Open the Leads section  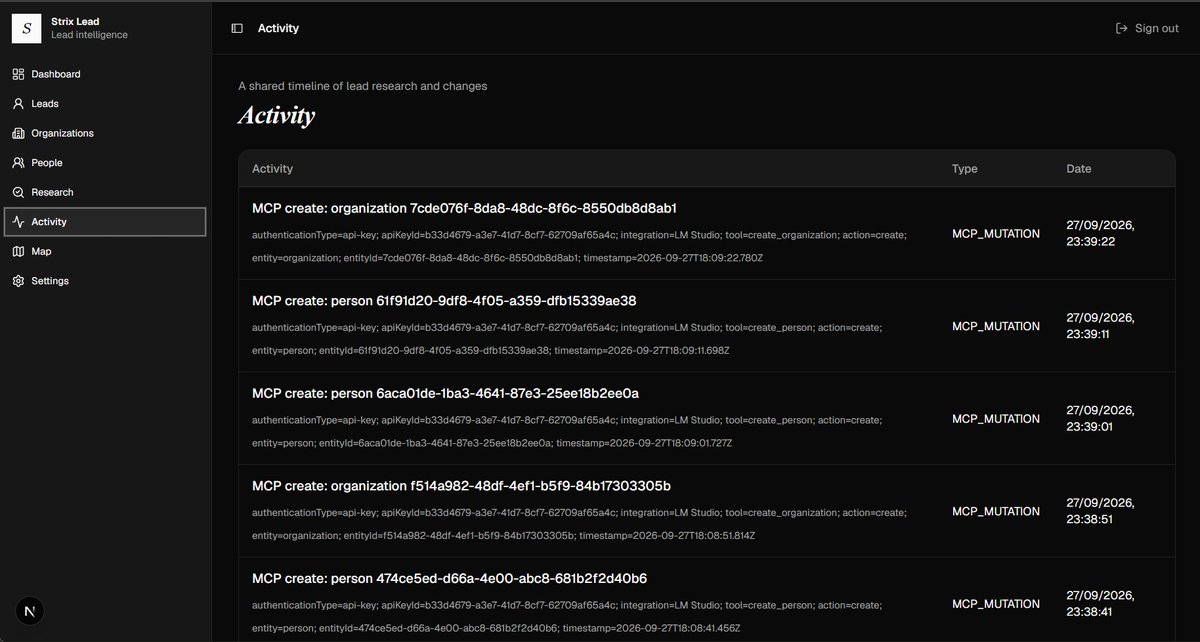(x=105, y=104)
